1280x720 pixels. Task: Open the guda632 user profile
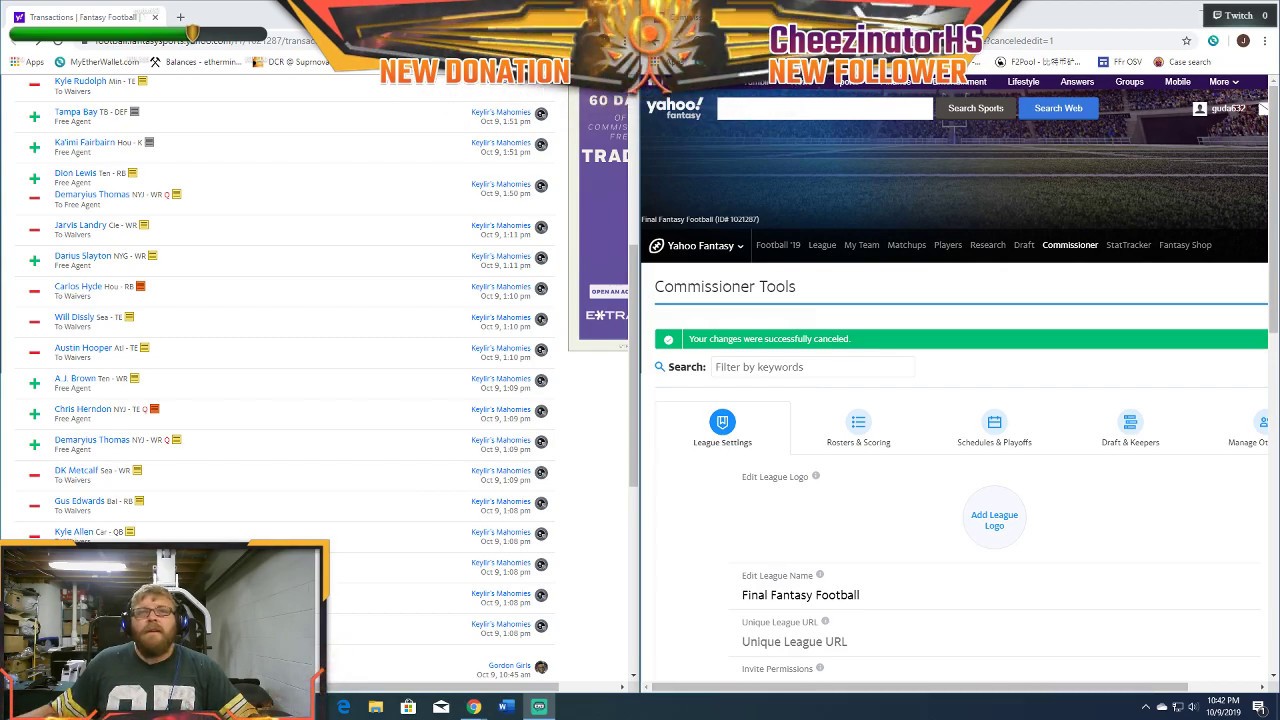[1220, 108]
